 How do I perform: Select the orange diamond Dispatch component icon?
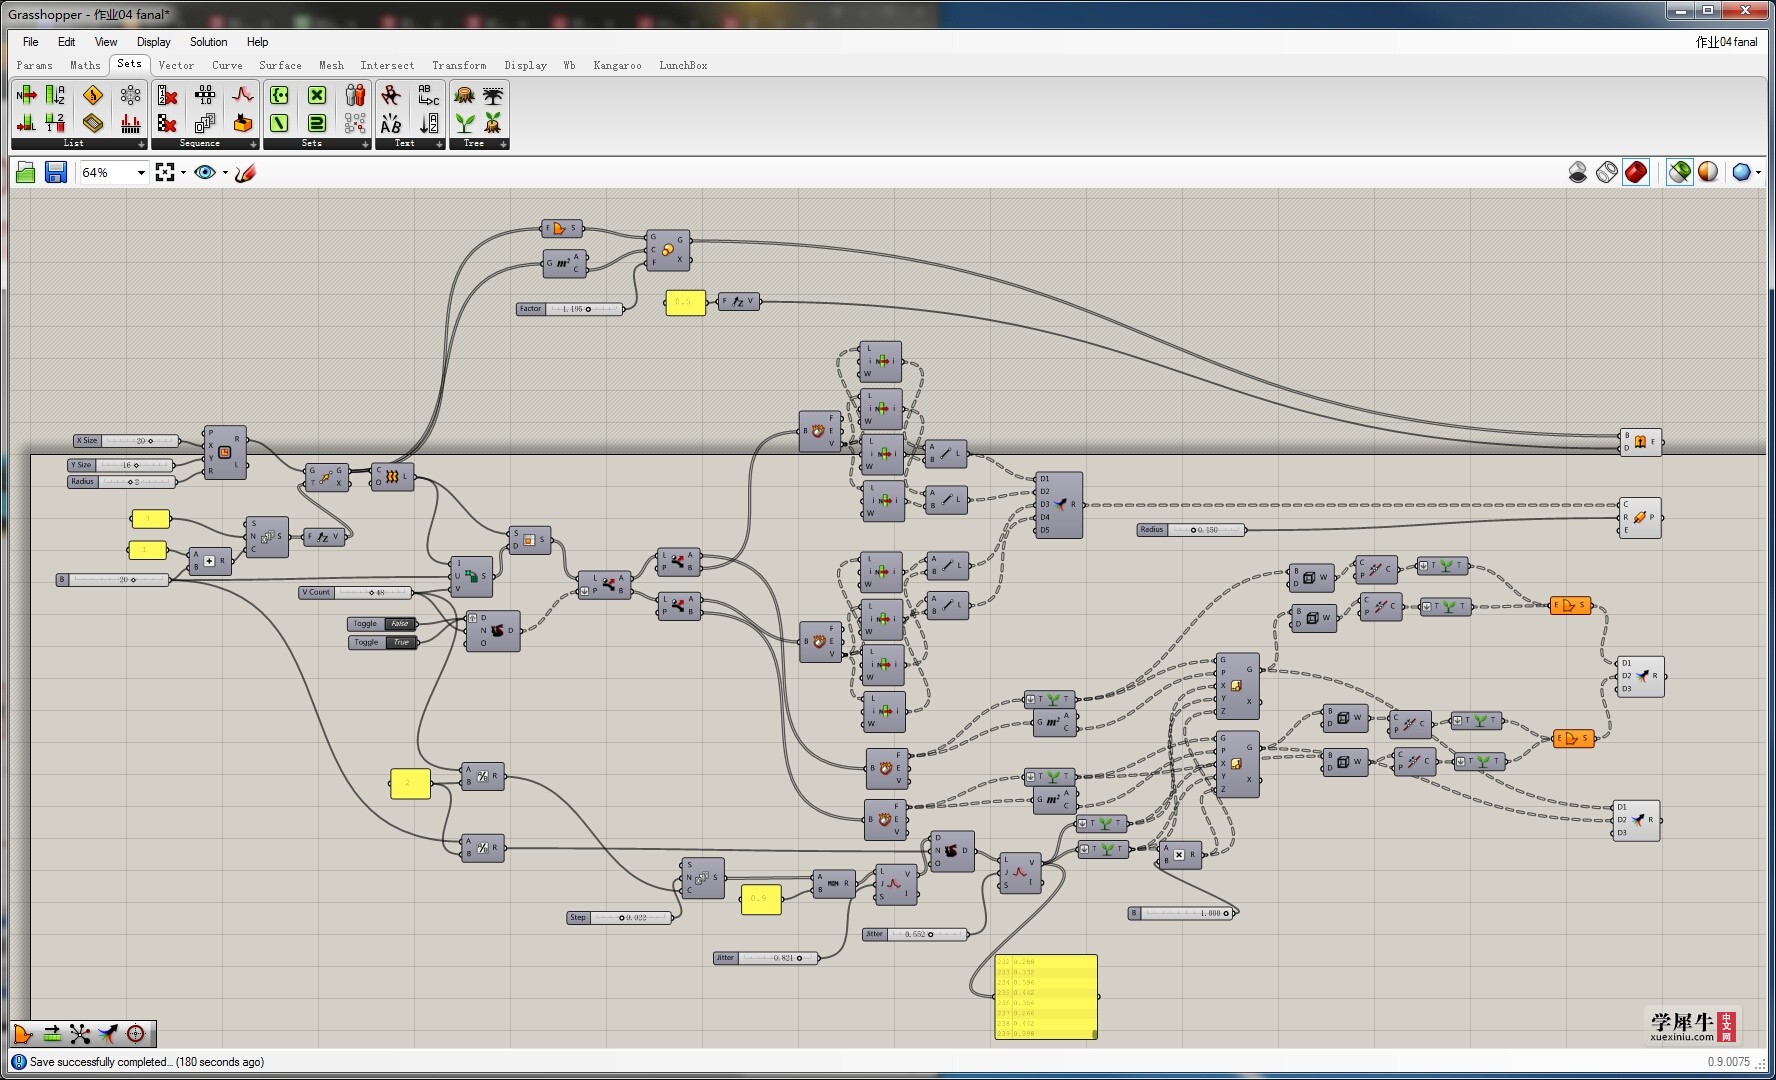93,95
